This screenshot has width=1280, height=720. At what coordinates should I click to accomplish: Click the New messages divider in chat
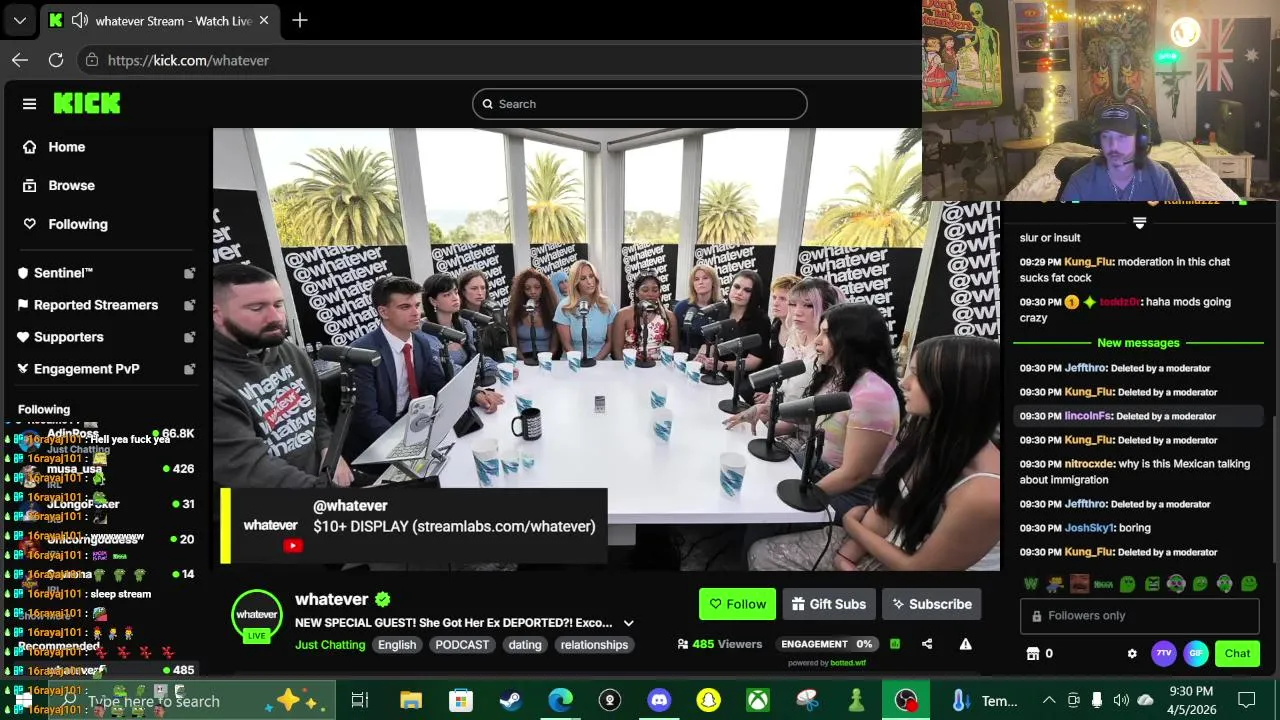(x=1138, y=343)
